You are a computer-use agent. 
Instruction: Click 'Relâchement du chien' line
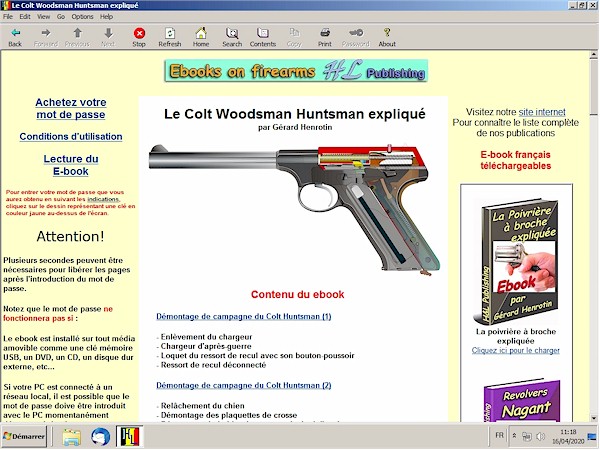(201, 406)
